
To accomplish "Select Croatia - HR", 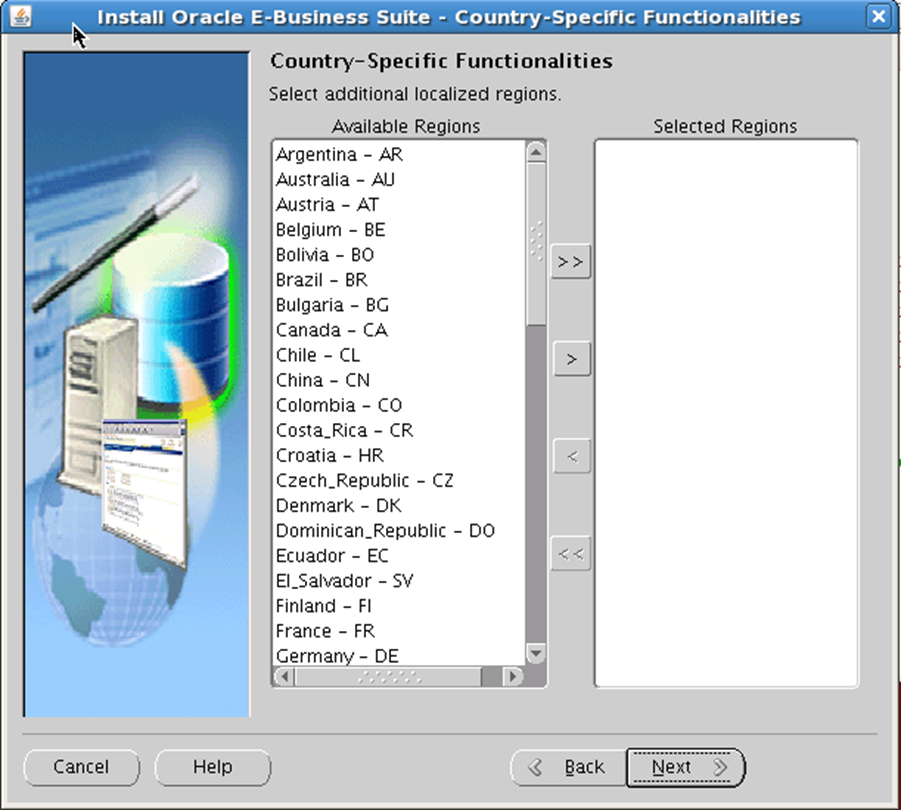I will [399, 456].
